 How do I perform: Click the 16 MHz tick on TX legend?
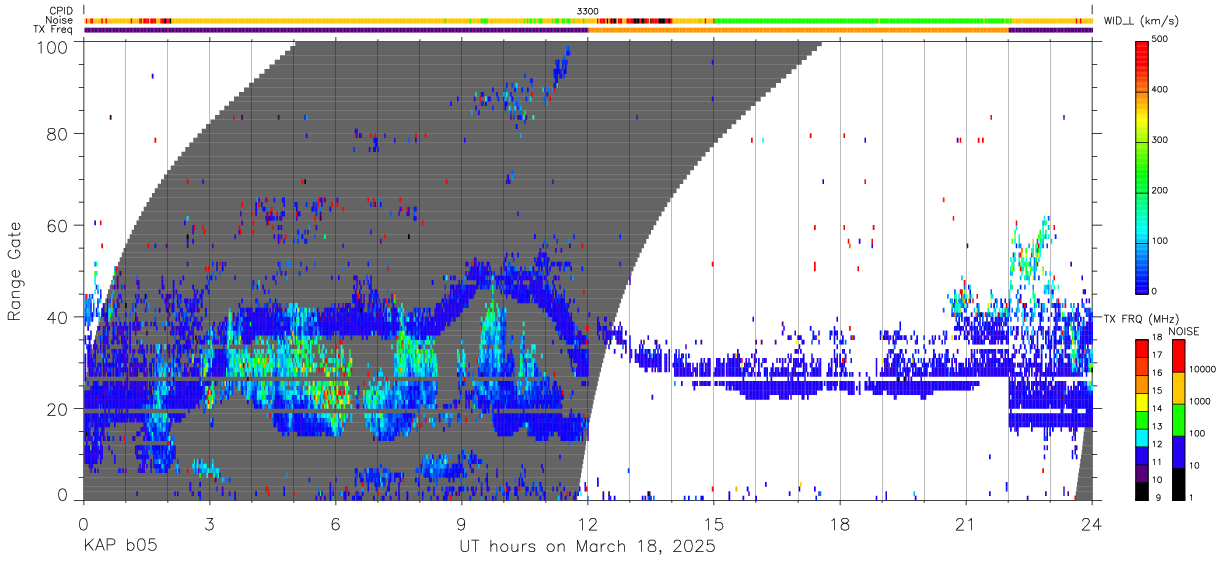pyautogui.click(x=1158, y=373)
